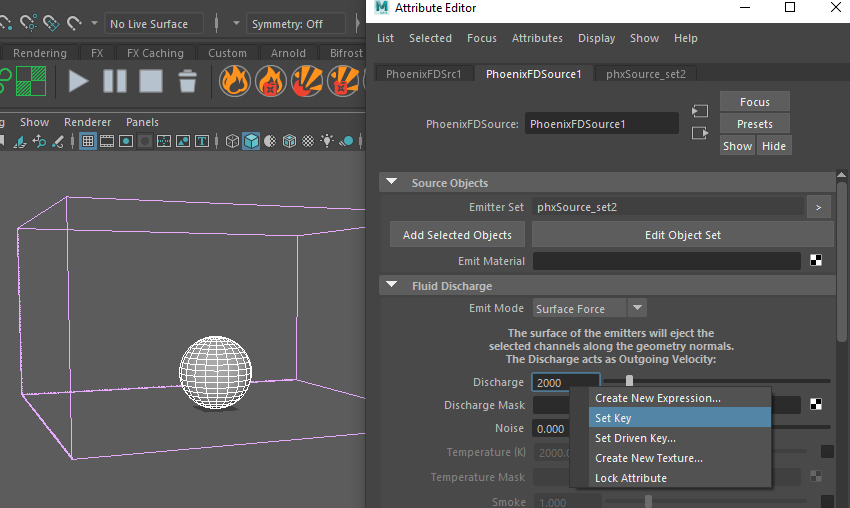Click the Discharge slider handle
The height and width of the screenshot is (508, 850).
tap(629, 381)
